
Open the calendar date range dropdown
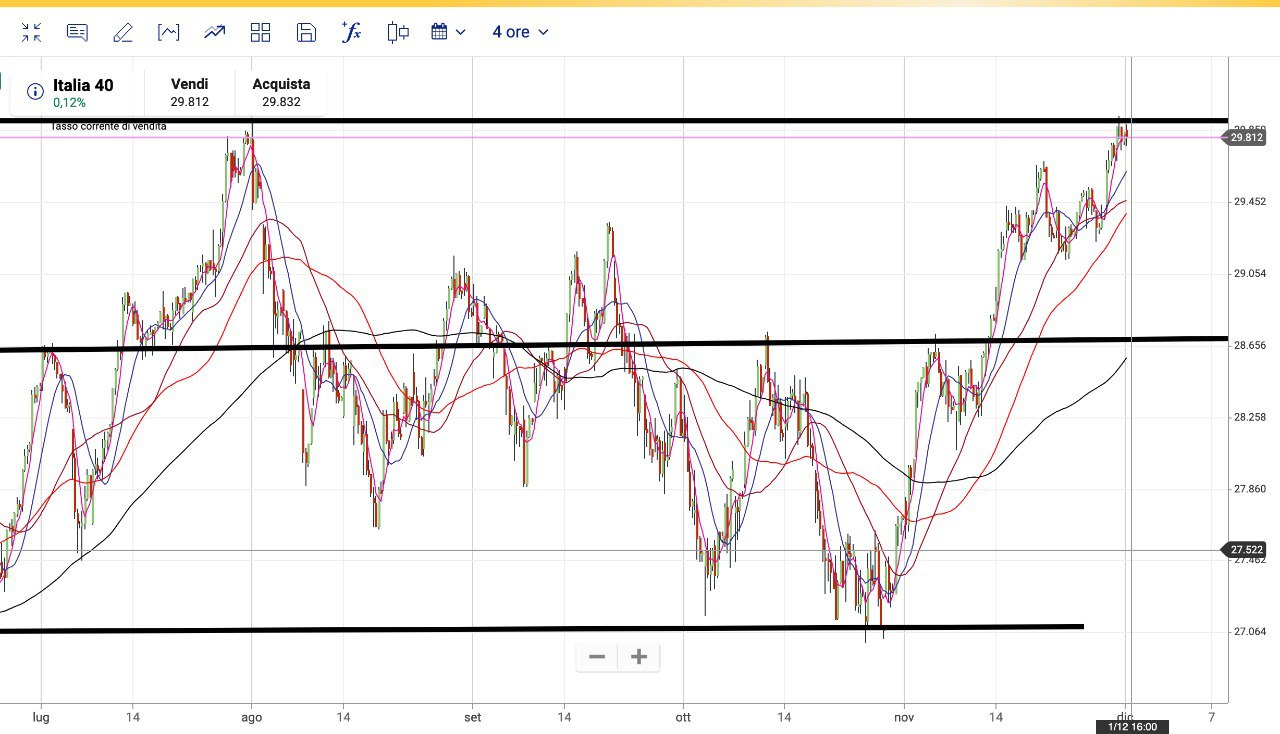[x=448, y=32]
